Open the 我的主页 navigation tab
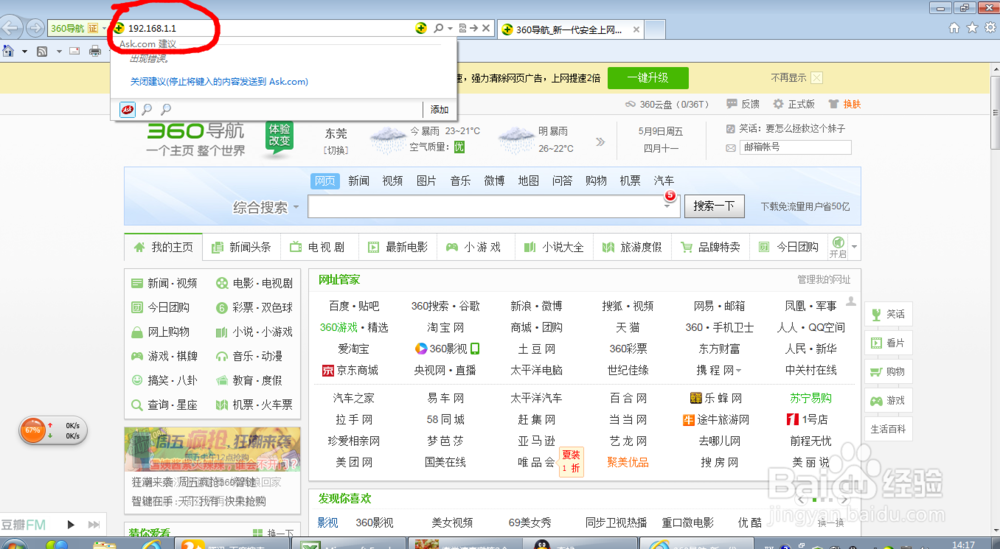The height and width of the screenshot is (549, 1000). point(164,247)
